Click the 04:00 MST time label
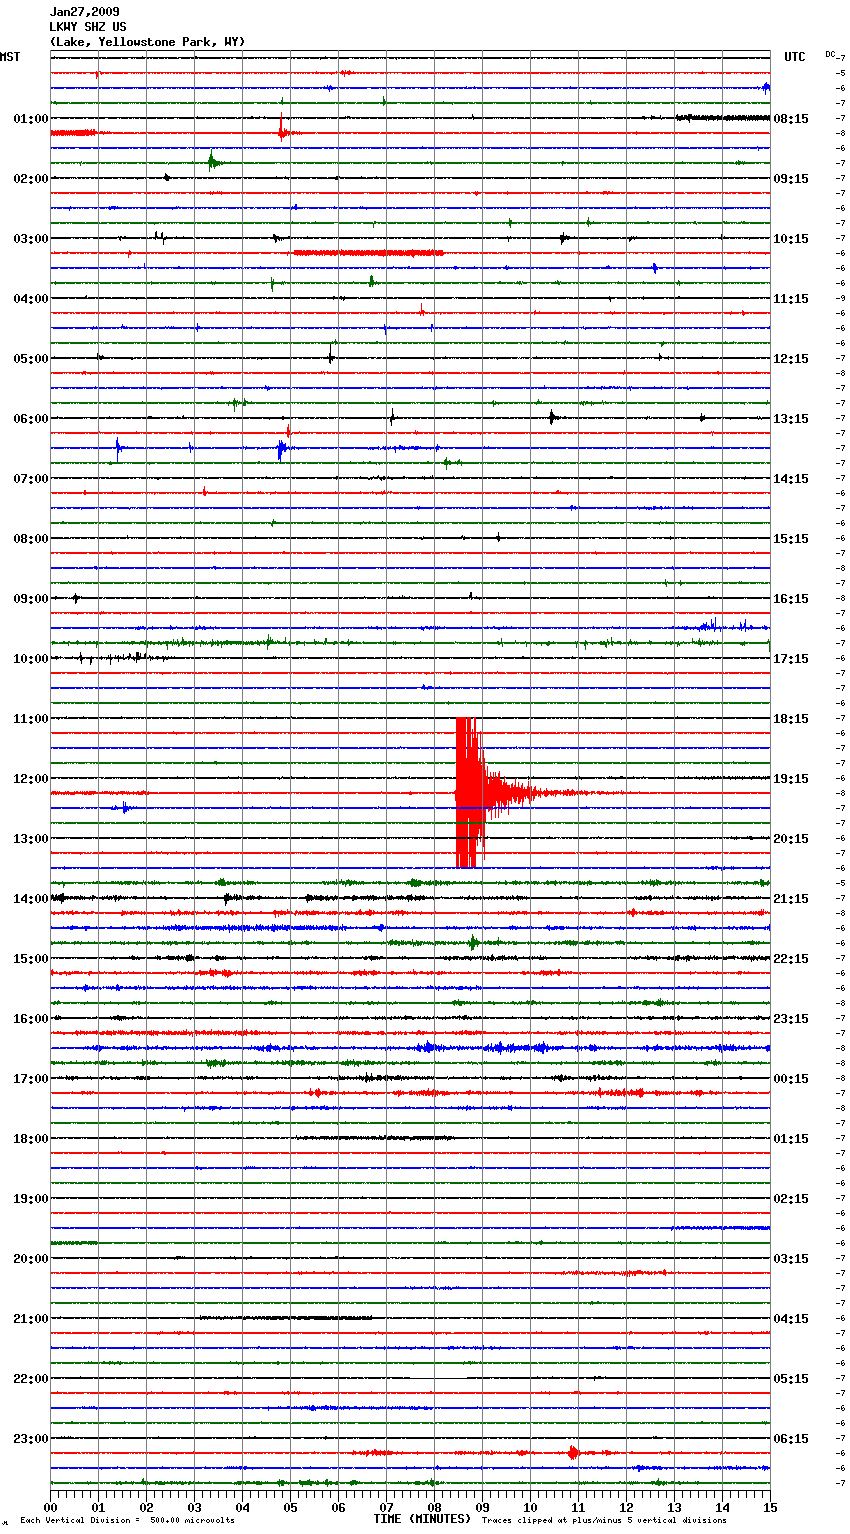This screenshot has width=850, height=1534. 30,299
